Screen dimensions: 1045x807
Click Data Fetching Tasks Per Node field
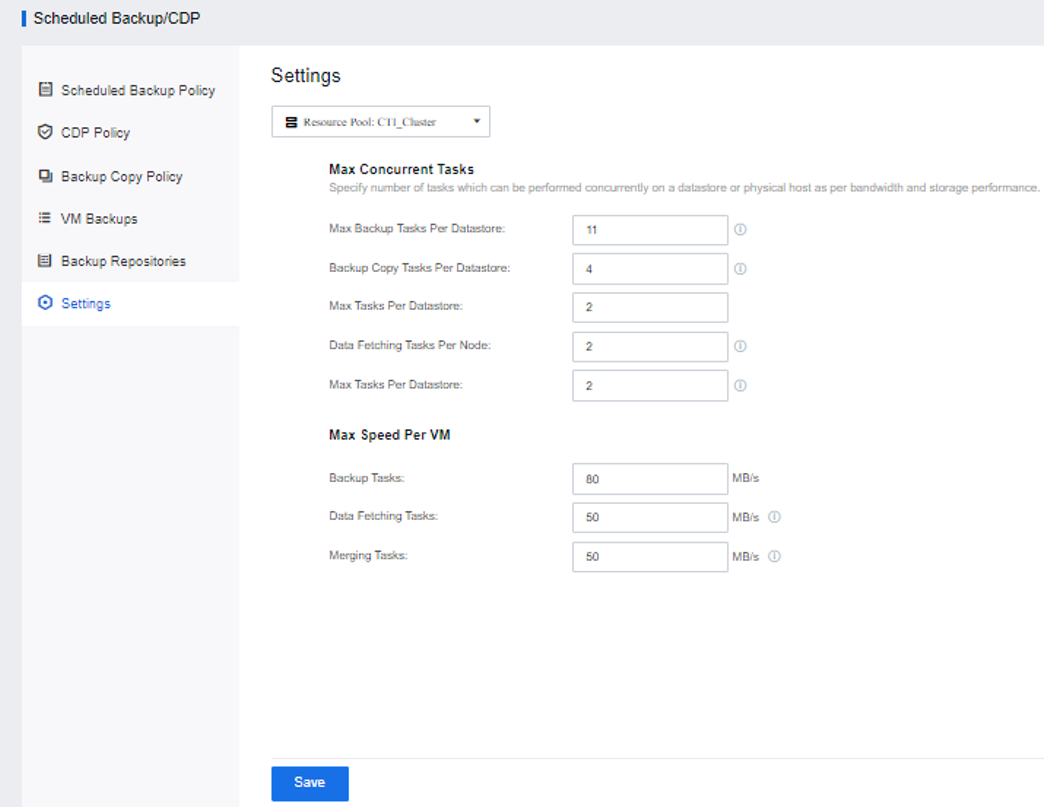(x=650, y=347)
